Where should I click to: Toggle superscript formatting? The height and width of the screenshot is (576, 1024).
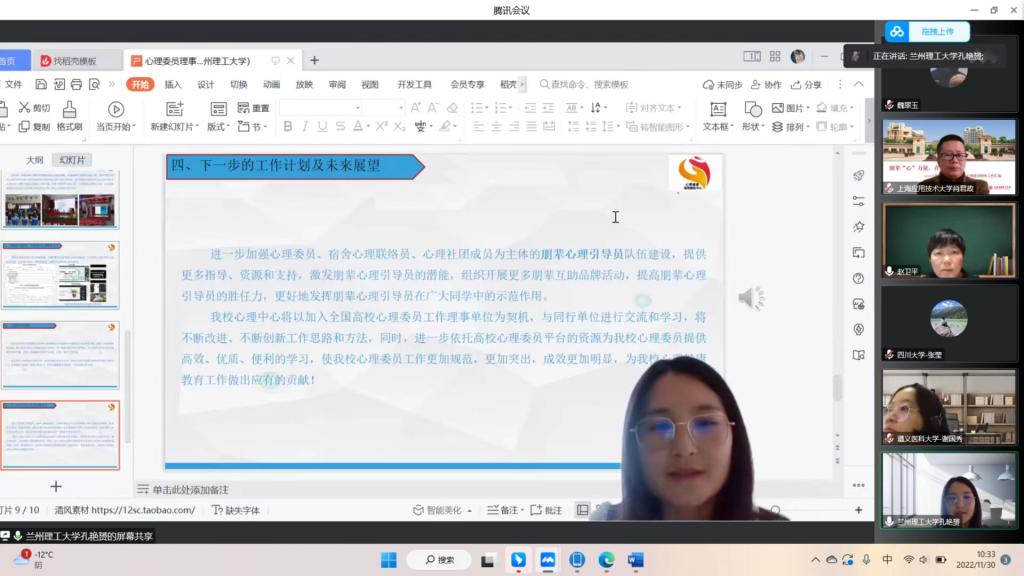point(381,126)
